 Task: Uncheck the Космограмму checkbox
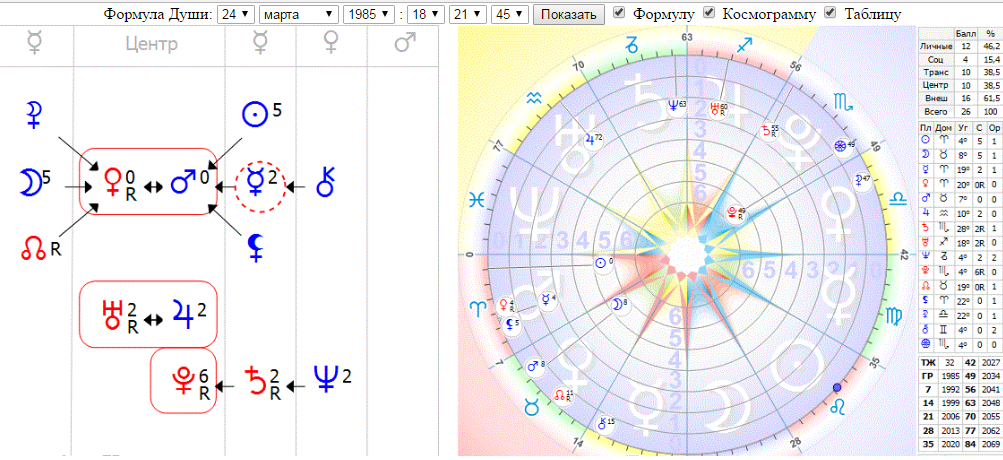click(x=710, y=13)
